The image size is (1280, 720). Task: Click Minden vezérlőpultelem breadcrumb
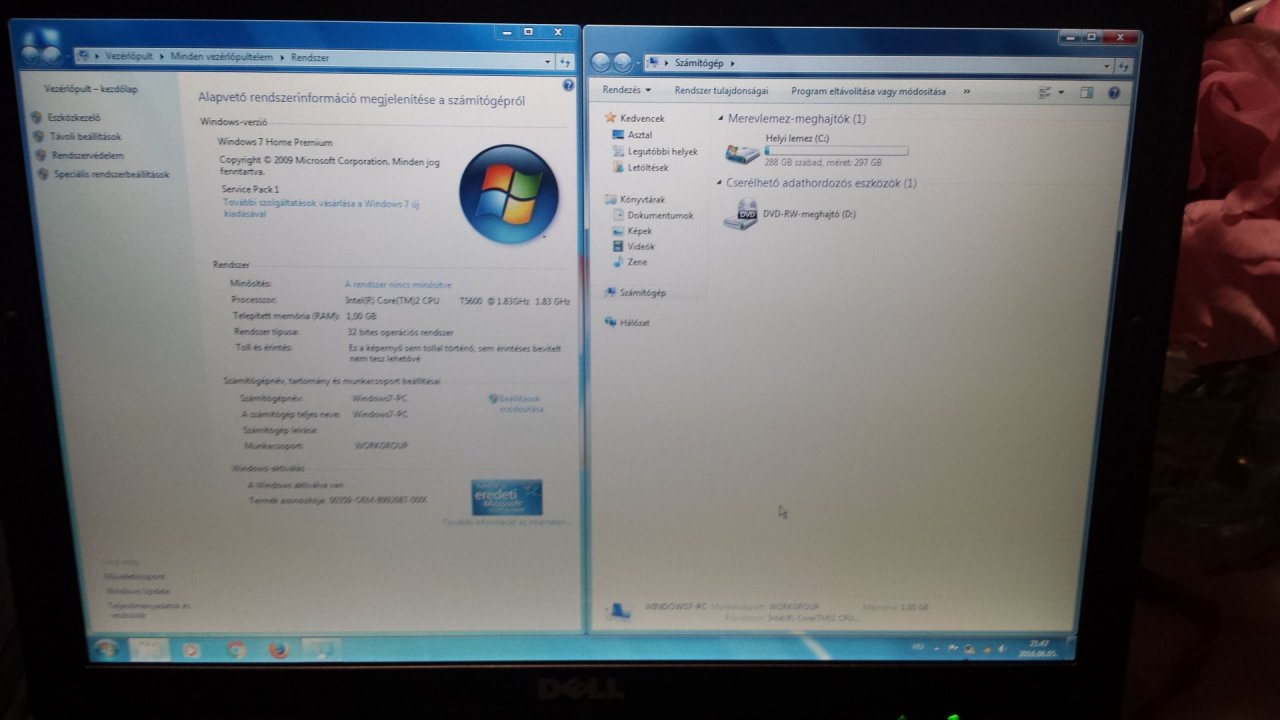click(x=222, y=57)
